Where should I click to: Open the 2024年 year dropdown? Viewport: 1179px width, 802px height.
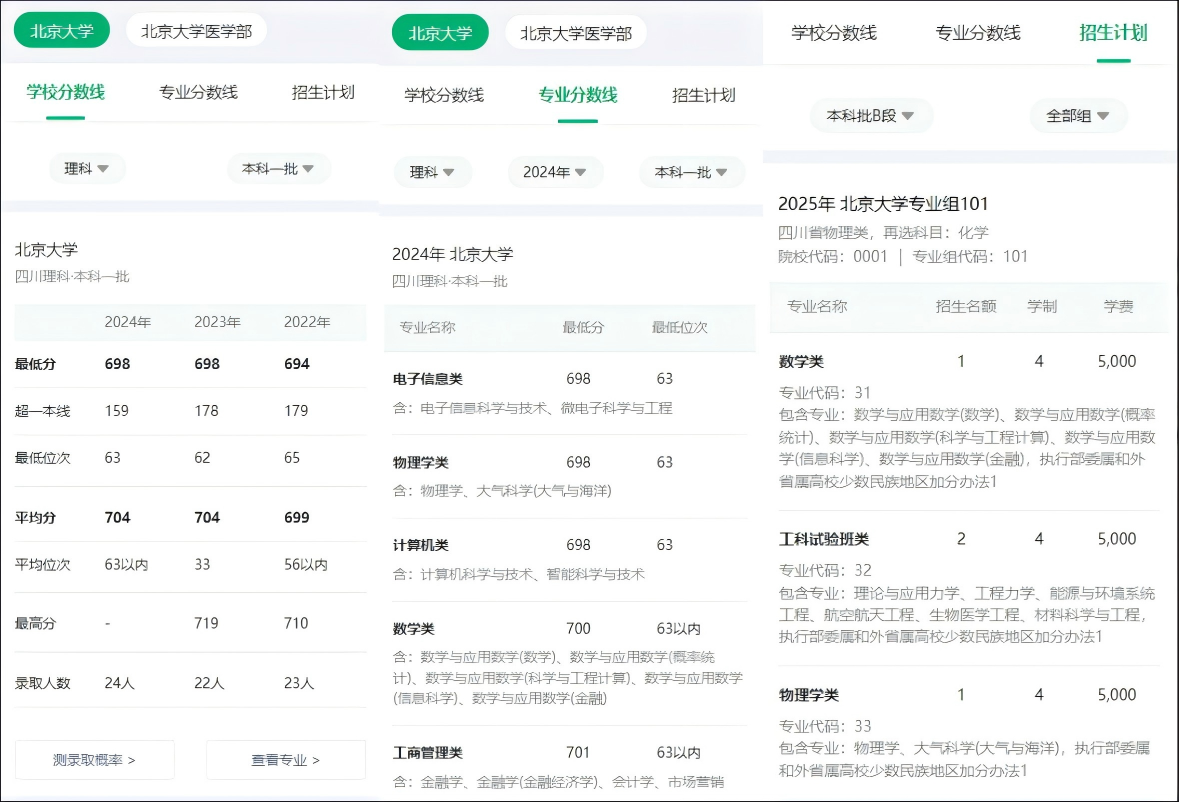click(555, 172)
